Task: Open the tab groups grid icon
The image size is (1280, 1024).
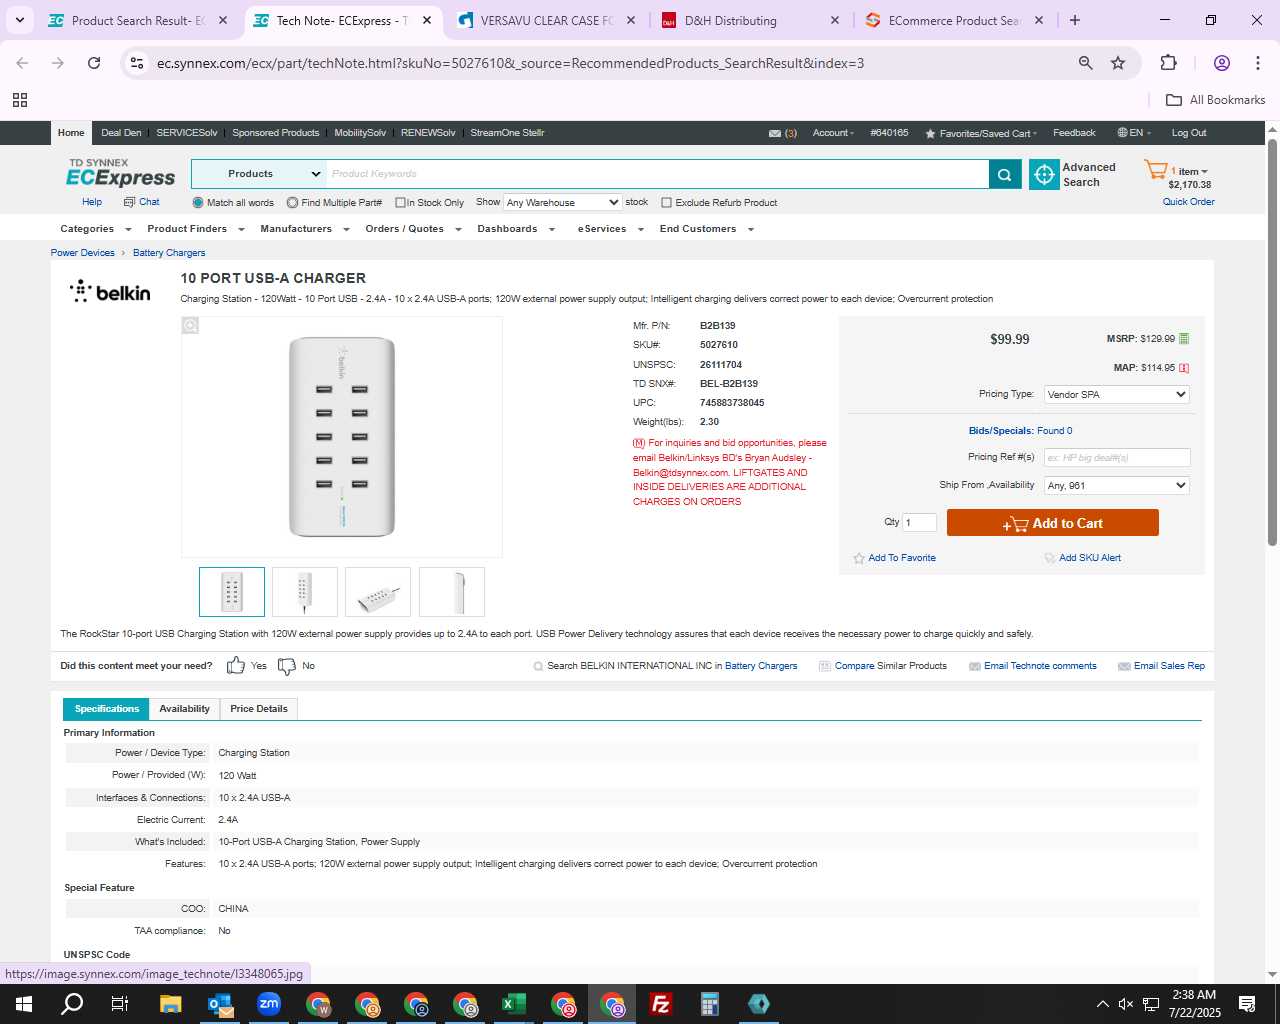Action: tap(20, 100)
